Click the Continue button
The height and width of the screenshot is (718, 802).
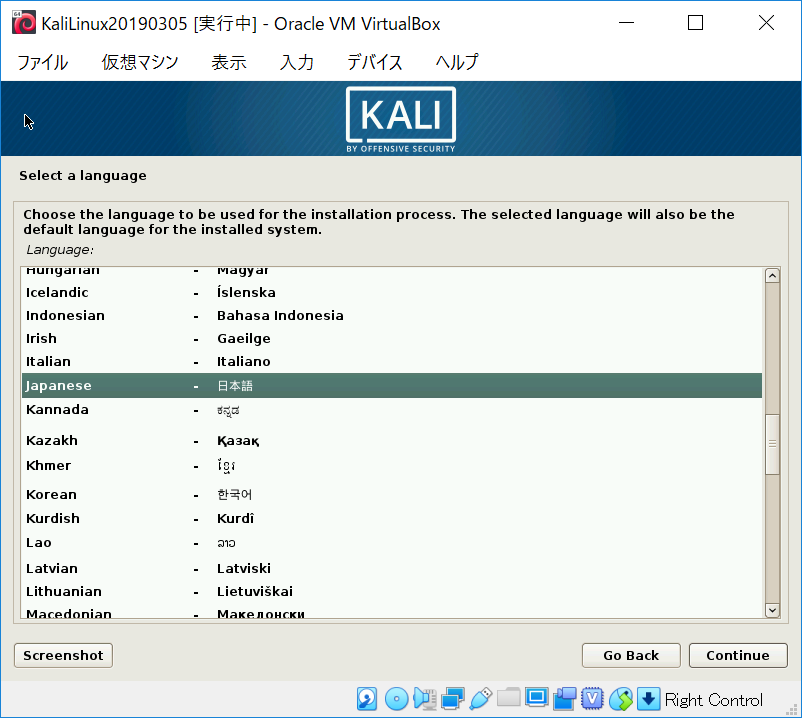738,656
